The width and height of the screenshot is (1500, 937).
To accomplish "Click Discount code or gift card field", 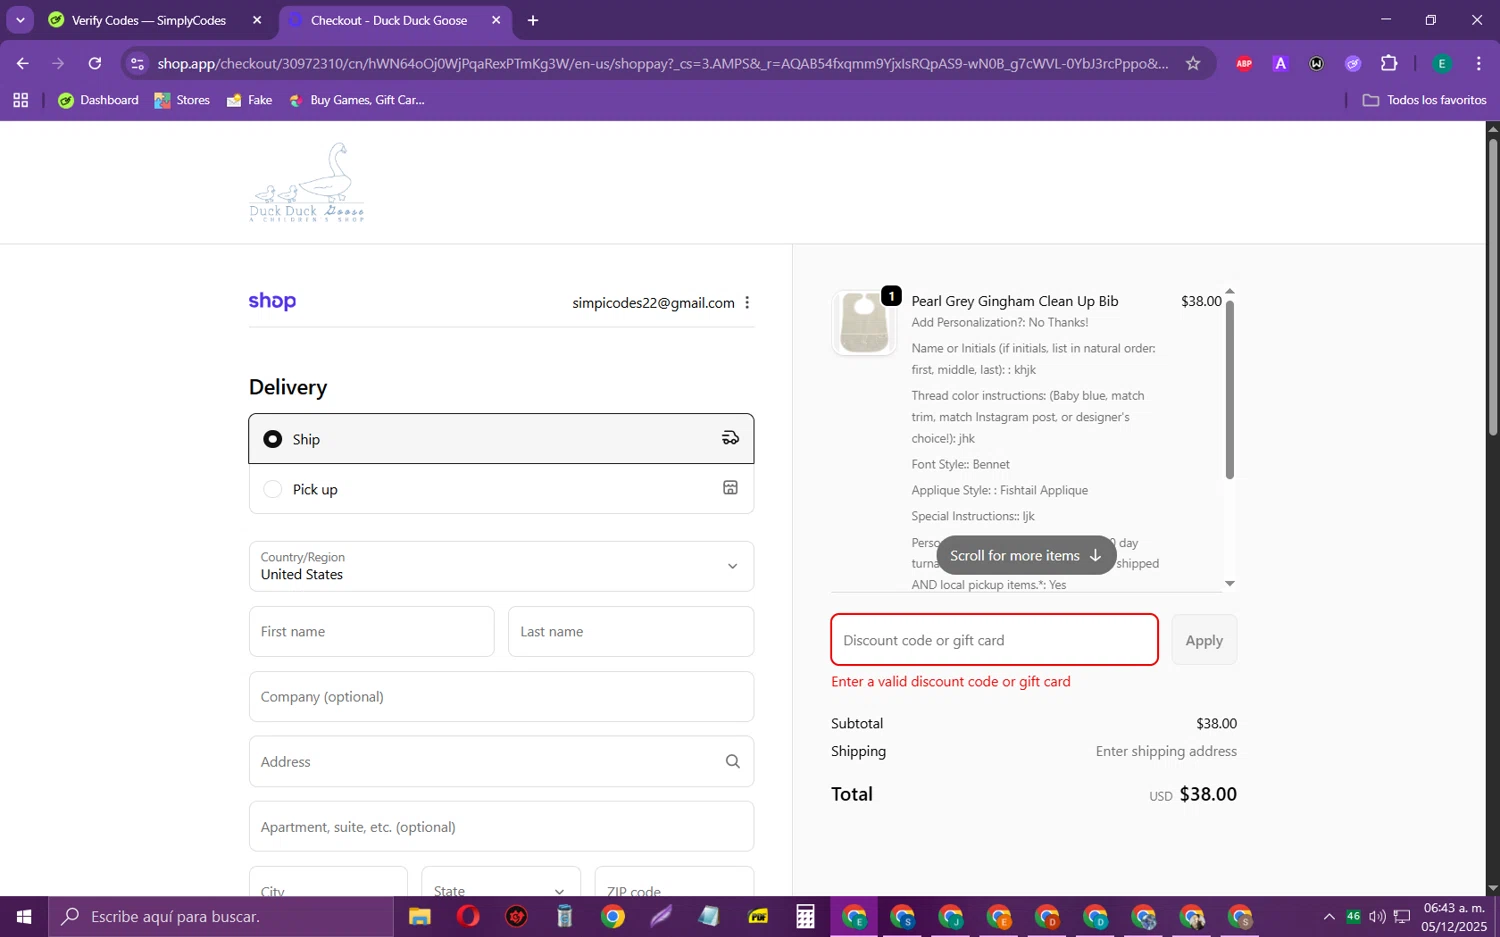I will coord(994,640).
